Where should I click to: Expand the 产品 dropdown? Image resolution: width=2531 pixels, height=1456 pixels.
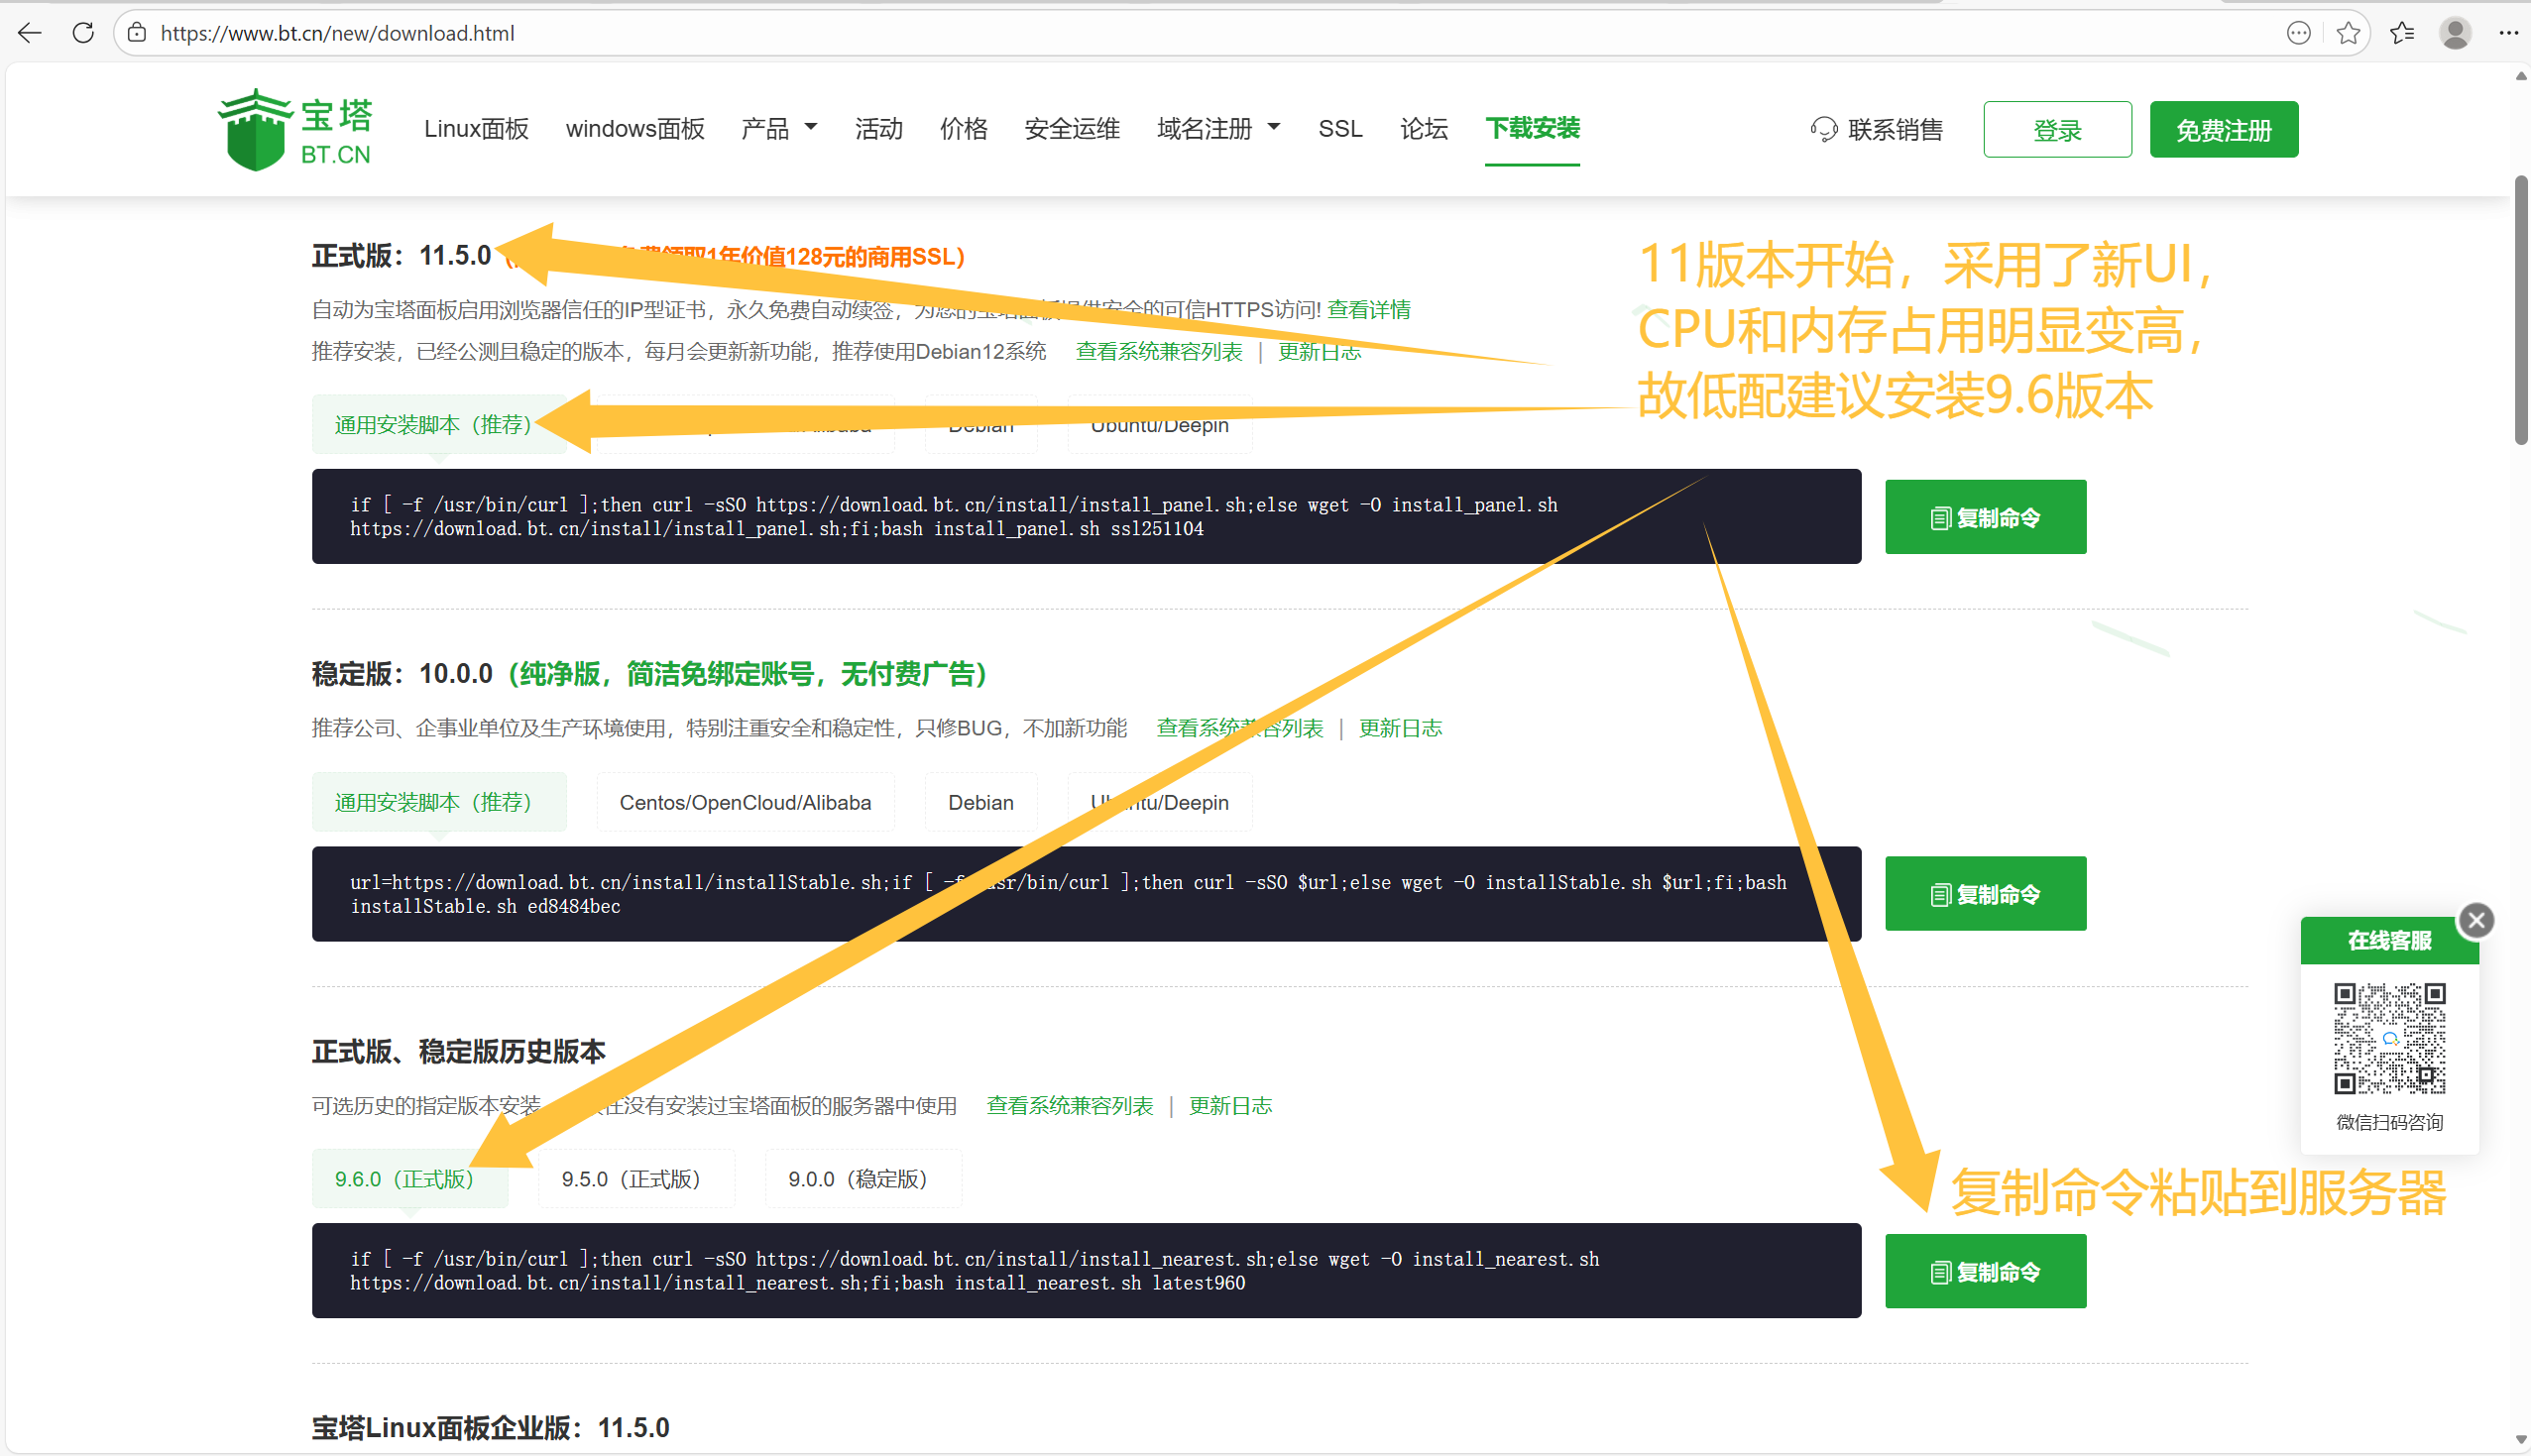(x=778, y=128)
